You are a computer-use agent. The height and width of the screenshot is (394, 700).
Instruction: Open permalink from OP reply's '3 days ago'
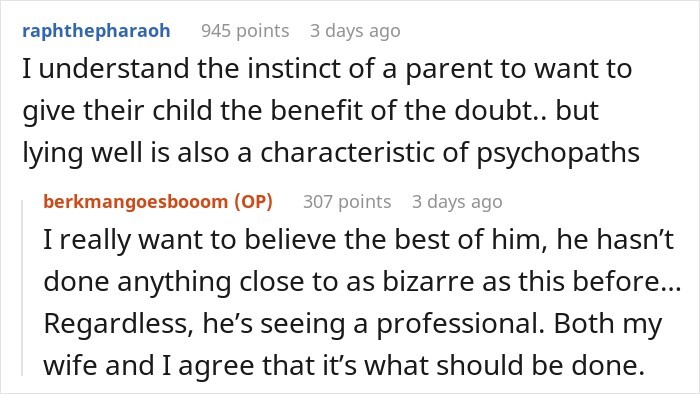pos(457,202)
